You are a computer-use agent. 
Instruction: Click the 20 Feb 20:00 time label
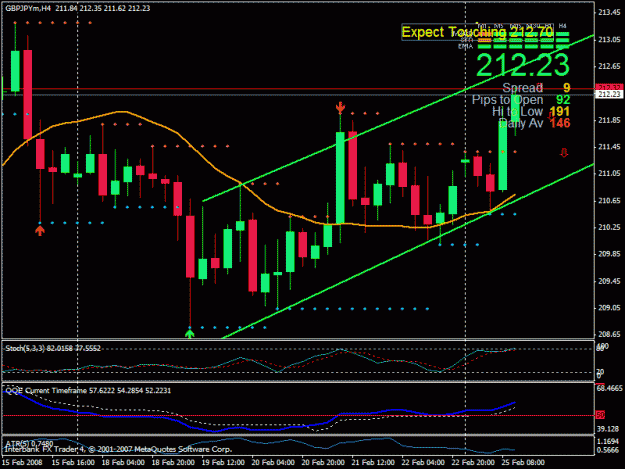323,463
